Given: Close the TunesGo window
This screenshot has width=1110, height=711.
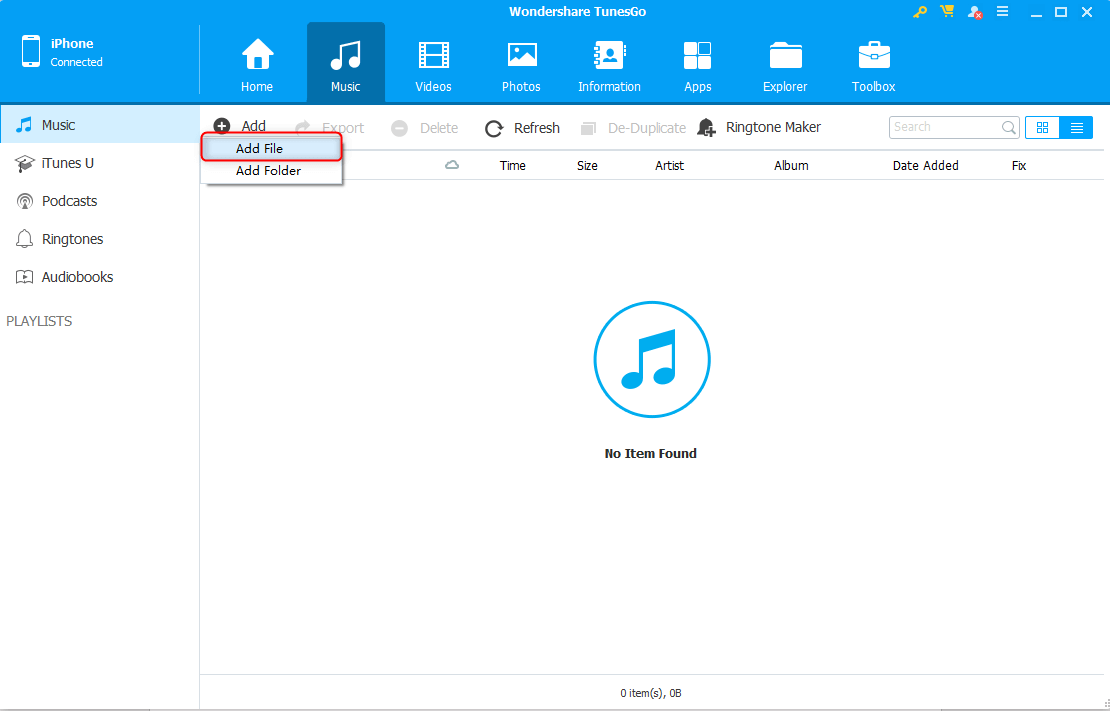Looking at the screenshot, I should [x=1087, y=11].
